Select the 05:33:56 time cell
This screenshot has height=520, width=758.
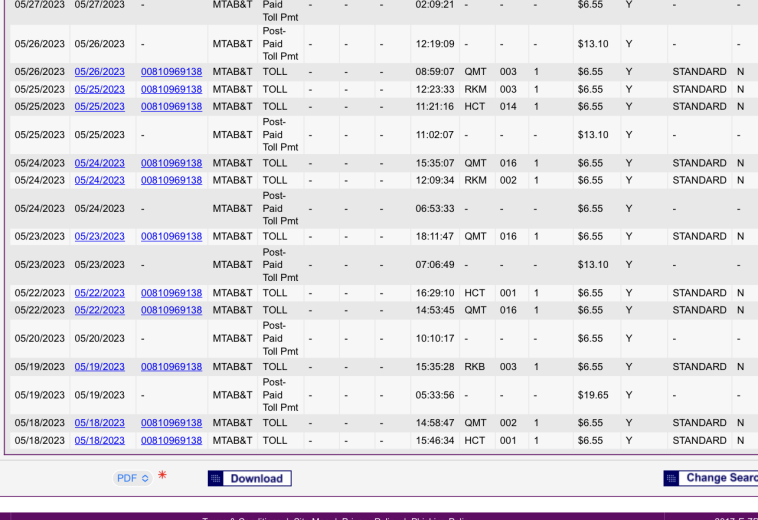[435, 395]
